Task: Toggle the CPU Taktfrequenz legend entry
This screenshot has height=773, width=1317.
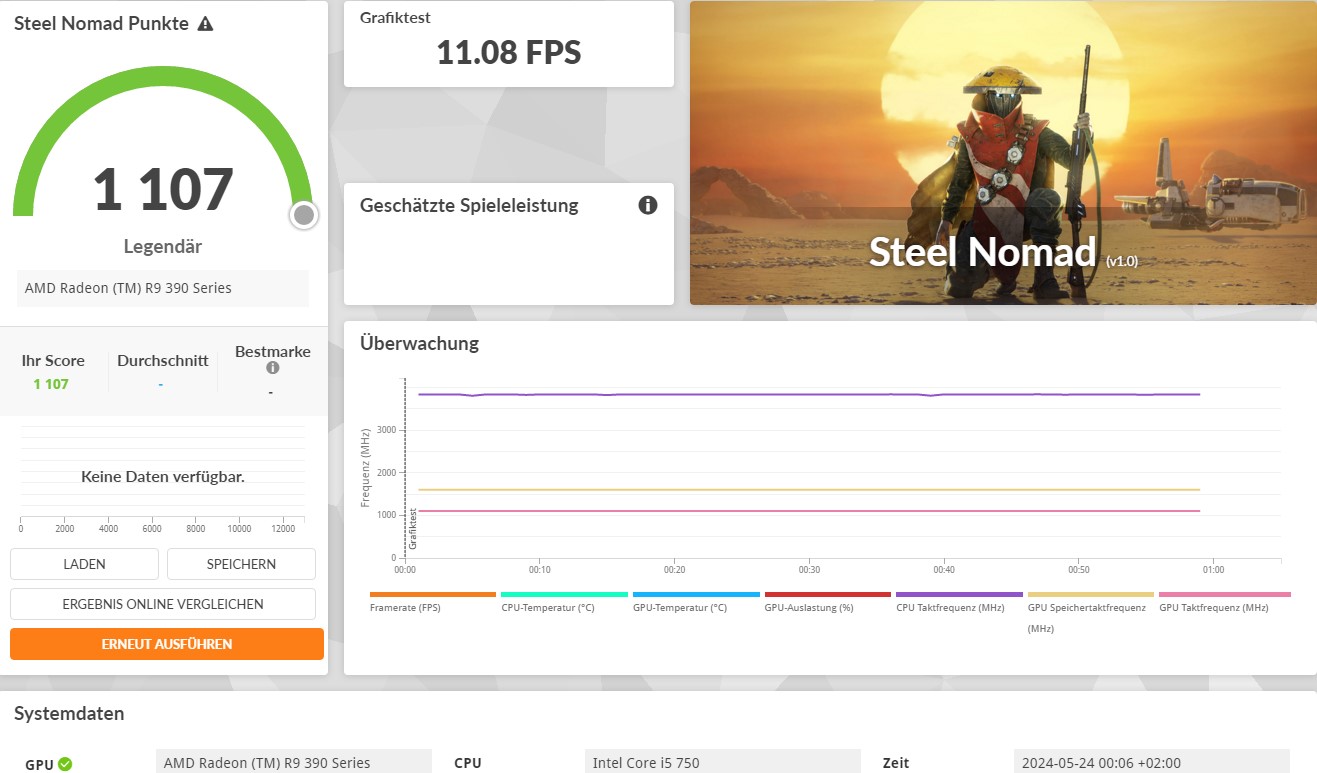Action: tap(959, 601)
